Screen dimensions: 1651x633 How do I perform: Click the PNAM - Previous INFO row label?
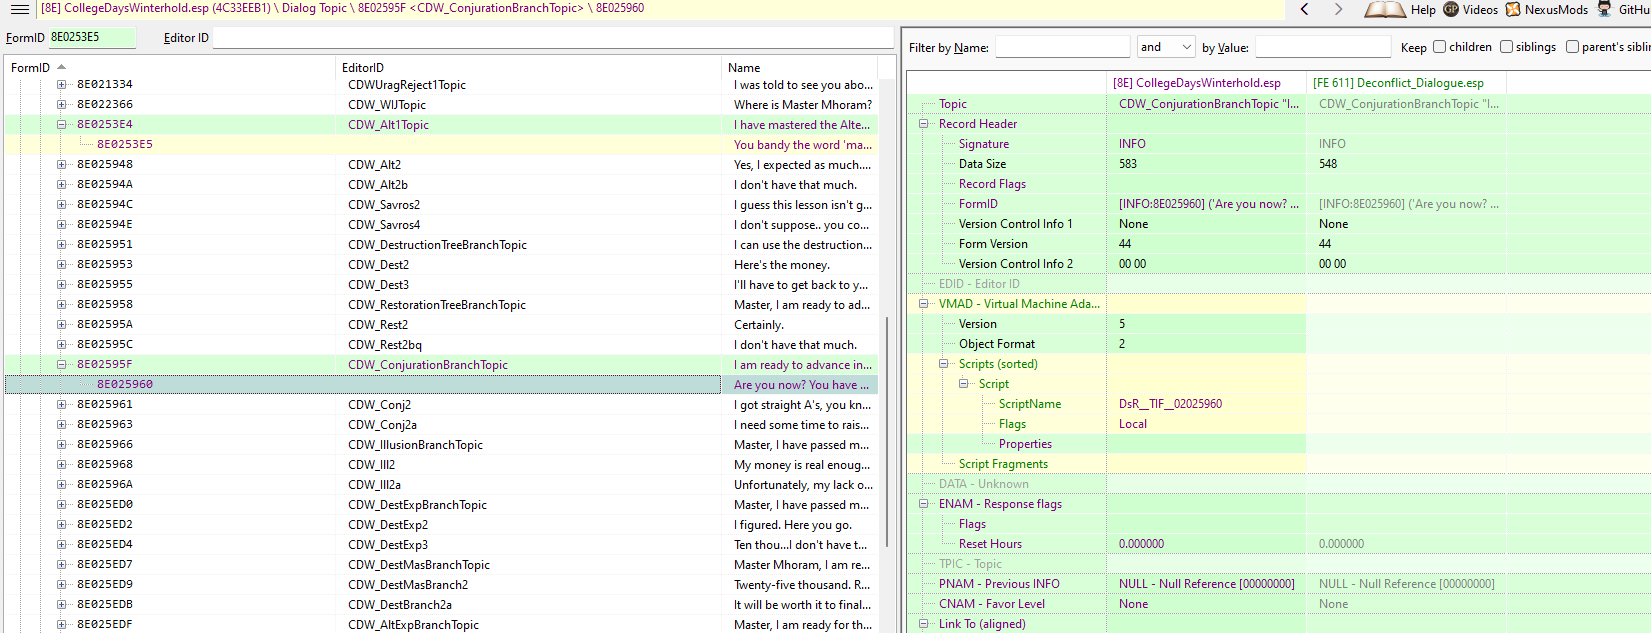(x=998, y=584)
